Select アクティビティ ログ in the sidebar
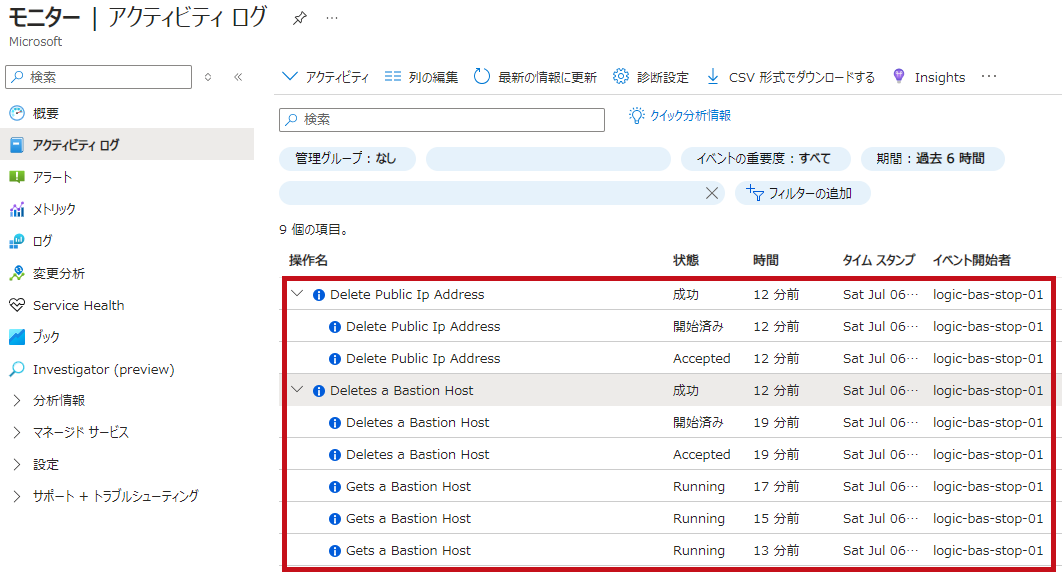The image size is (1062, 578). tap(127, 144)
